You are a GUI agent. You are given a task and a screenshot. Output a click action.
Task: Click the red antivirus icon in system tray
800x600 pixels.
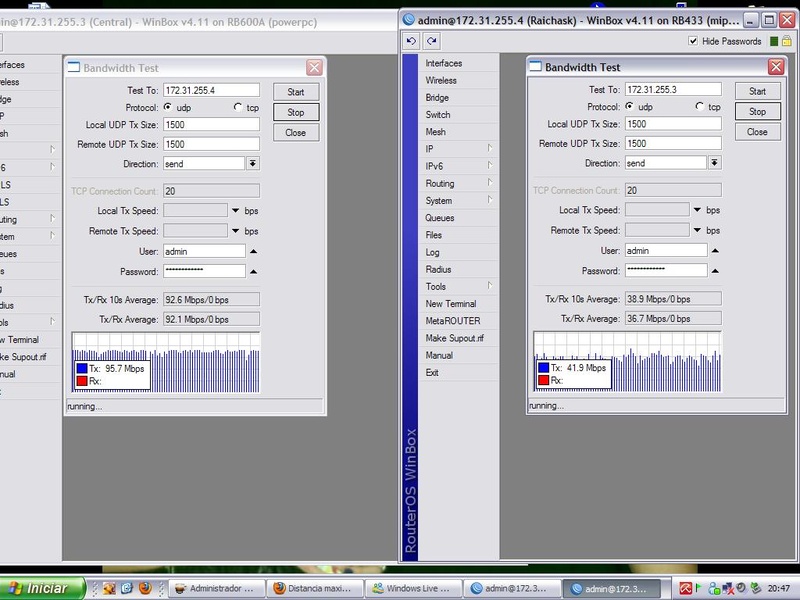click(686, 588)
